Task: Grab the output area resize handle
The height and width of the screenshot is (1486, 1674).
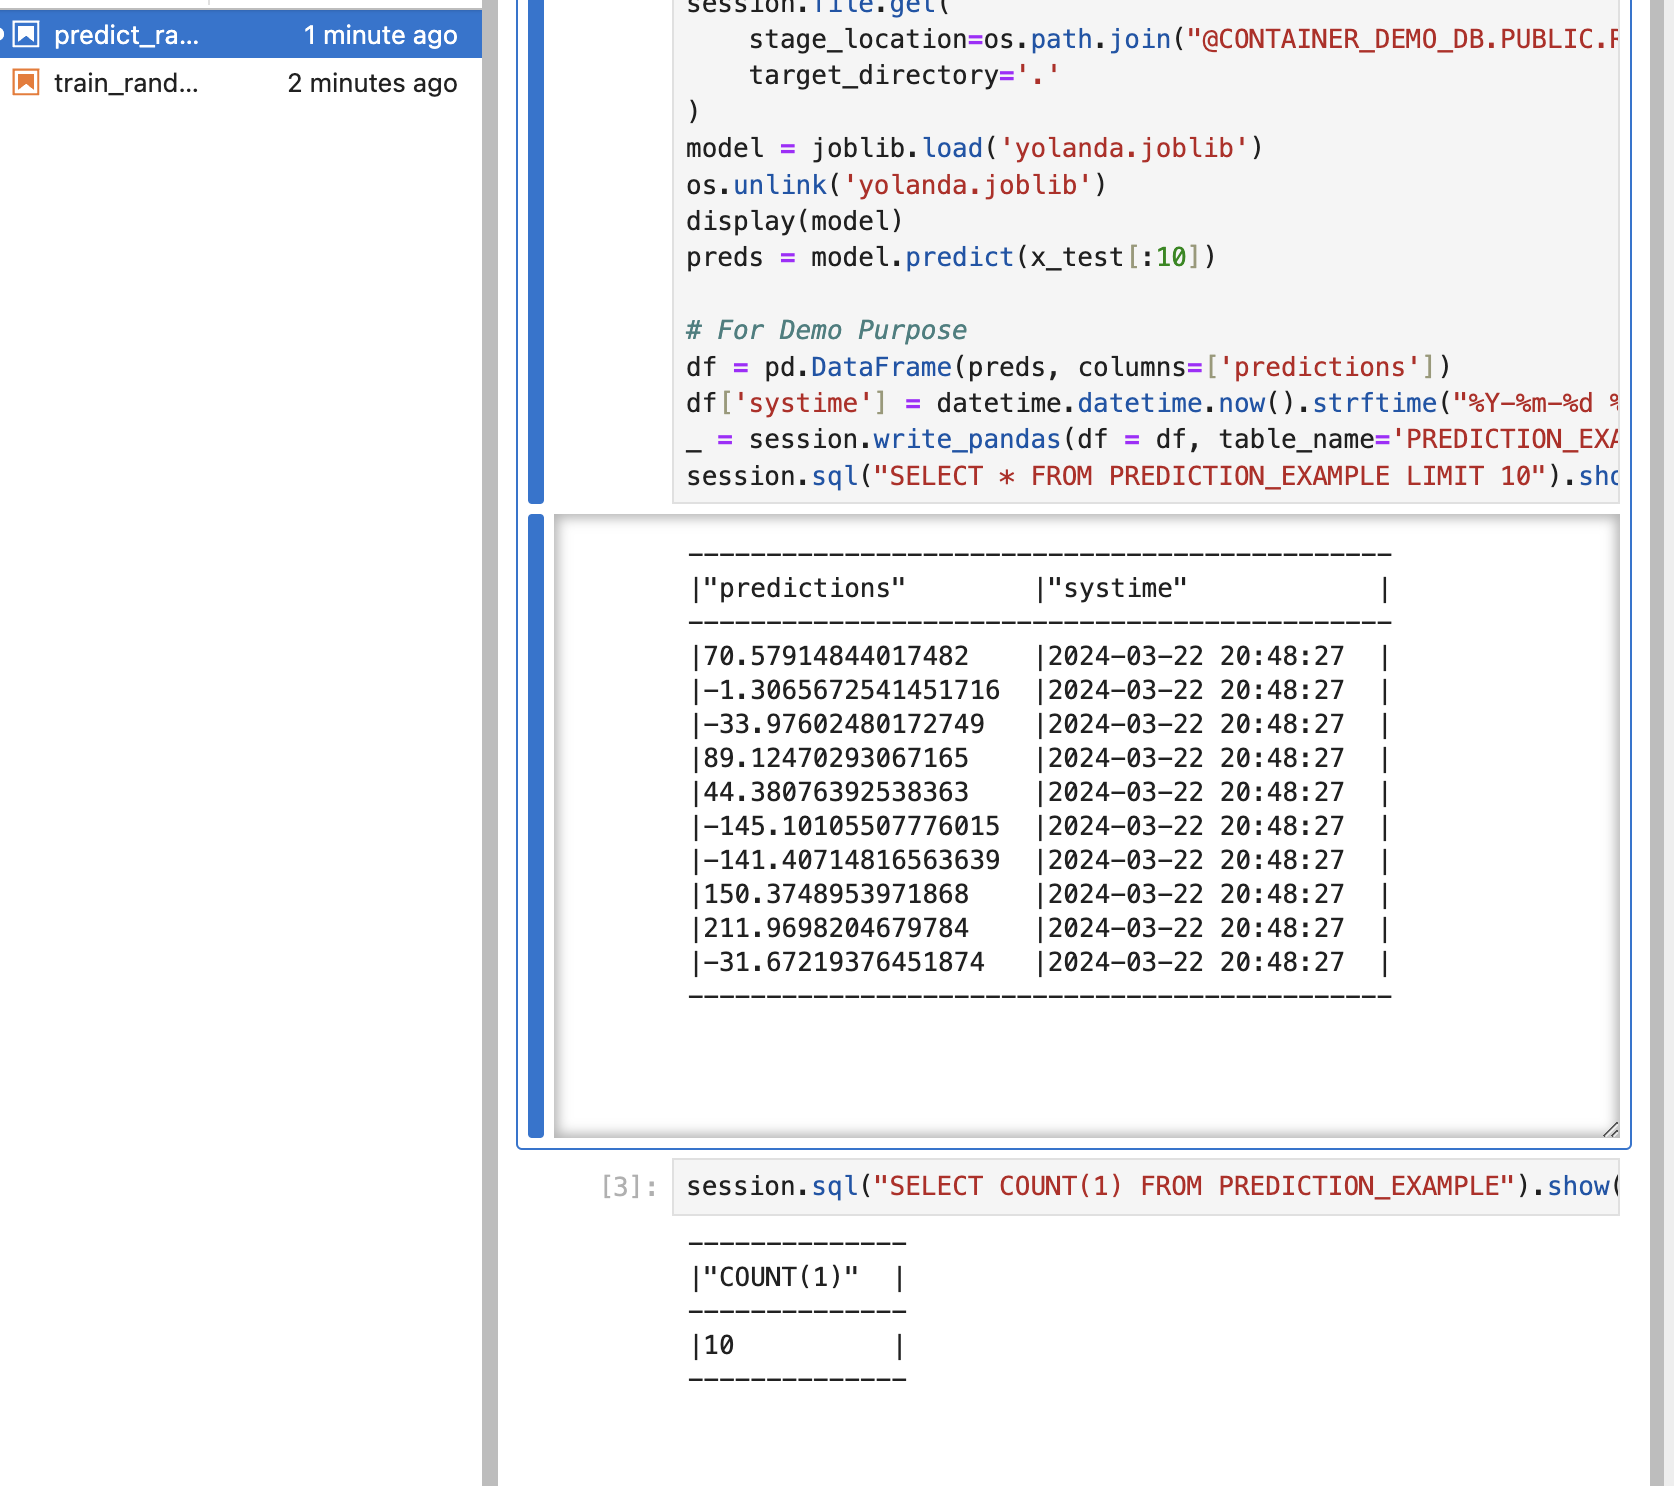Action: pyautogui.click(x=1609, y=1129)
